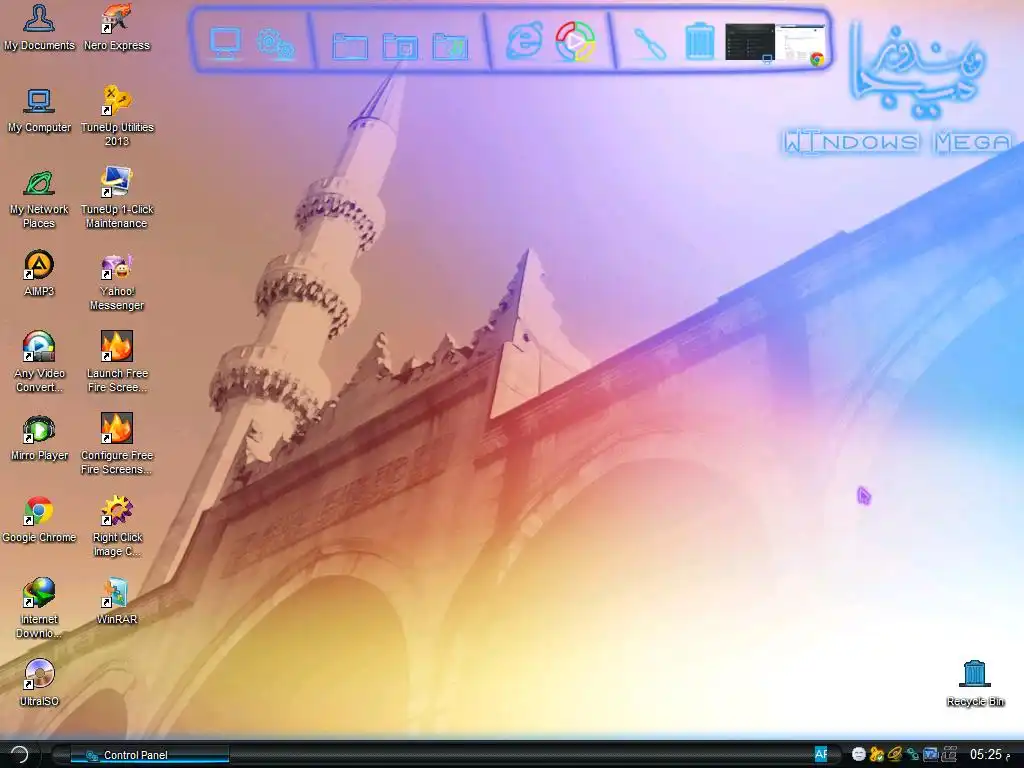Click the grey device tray icon

pos(948,754)
